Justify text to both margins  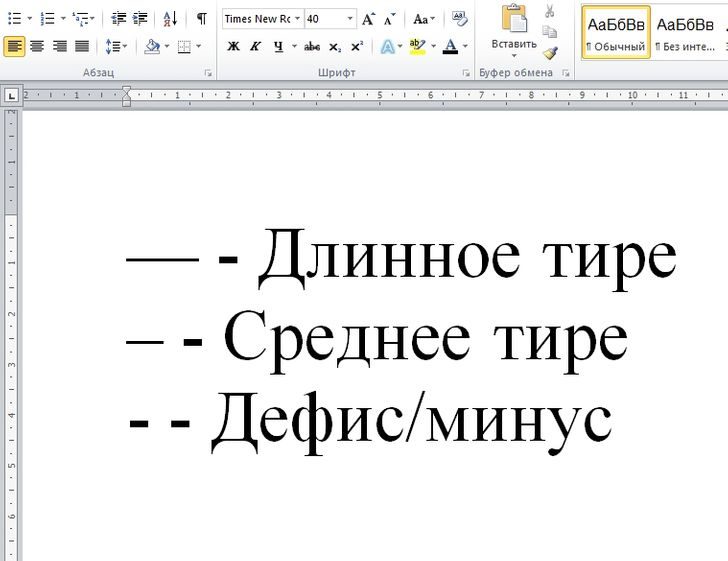pyautogui.click(x=81, y=46)
